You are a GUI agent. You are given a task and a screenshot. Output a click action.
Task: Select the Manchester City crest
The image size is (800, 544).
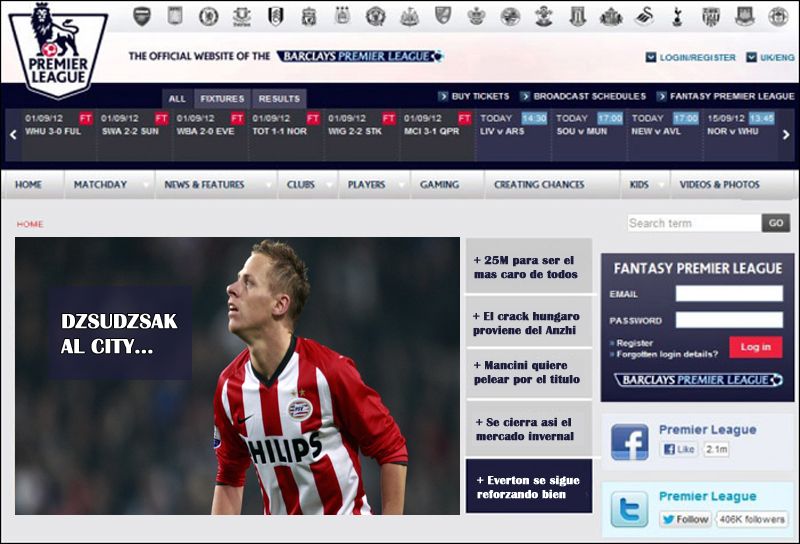click(342, 15)
